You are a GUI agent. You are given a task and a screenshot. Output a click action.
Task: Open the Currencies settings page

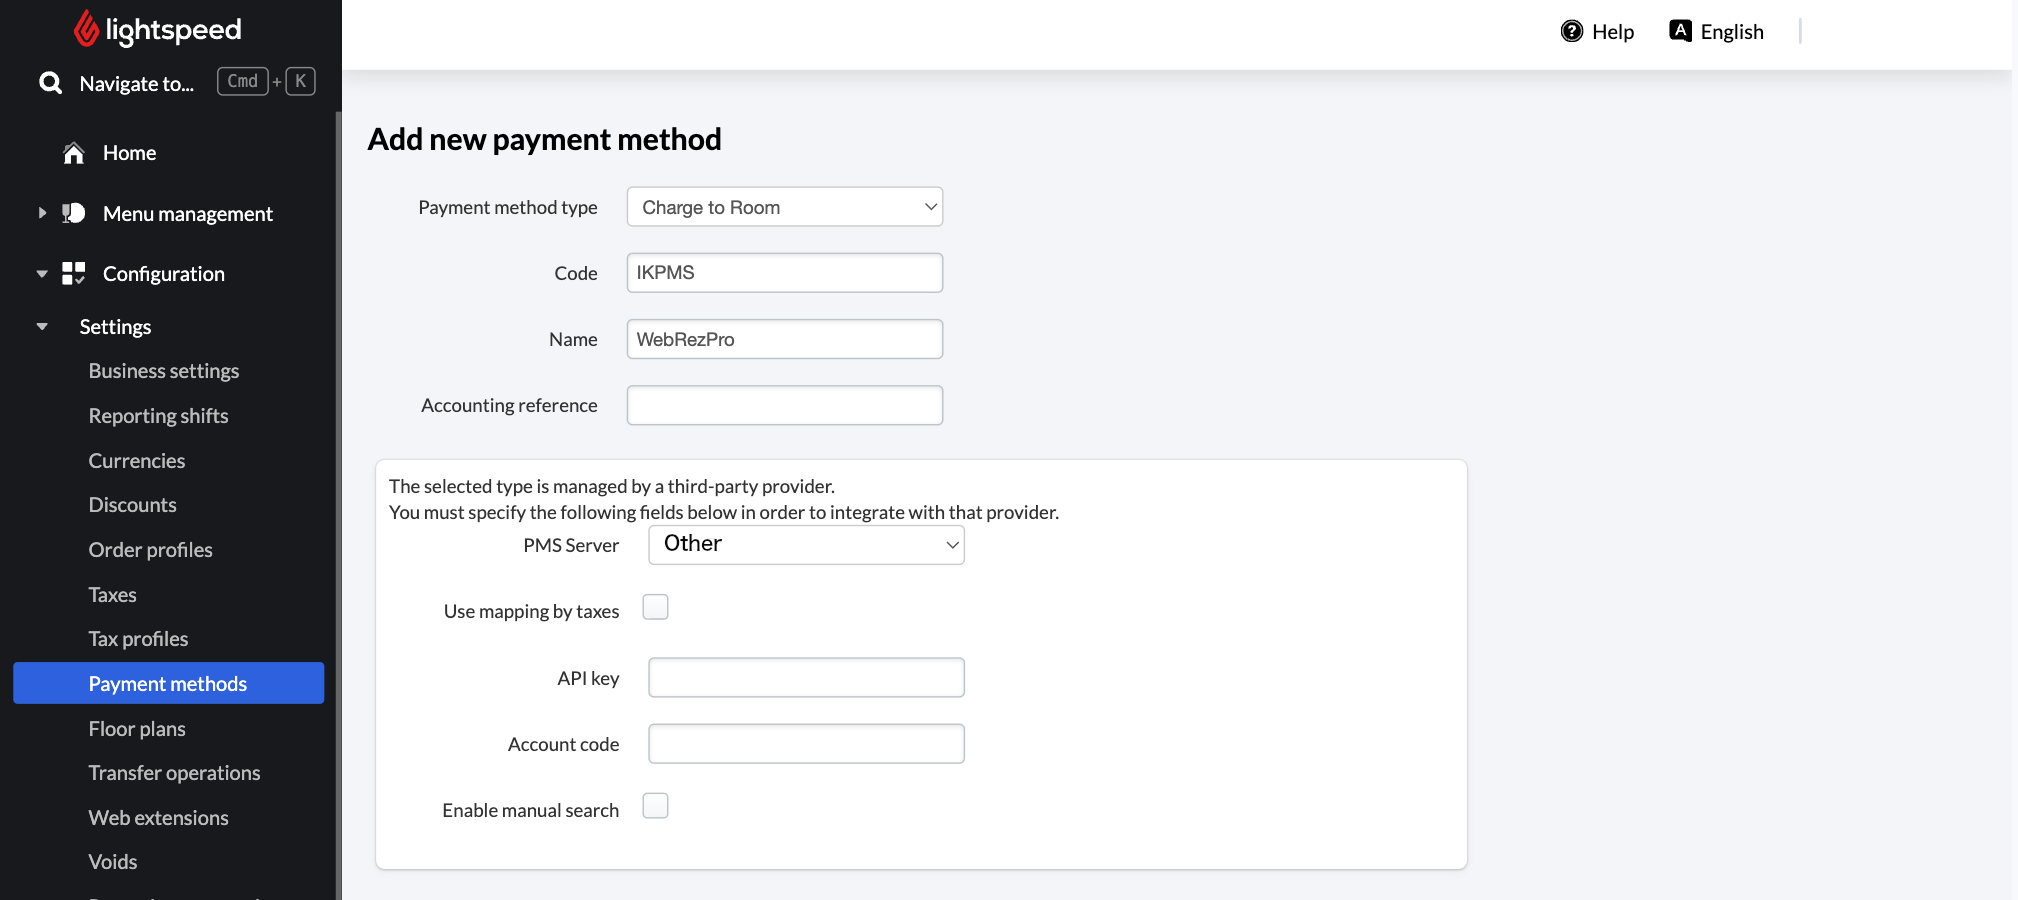pos(137,461)
